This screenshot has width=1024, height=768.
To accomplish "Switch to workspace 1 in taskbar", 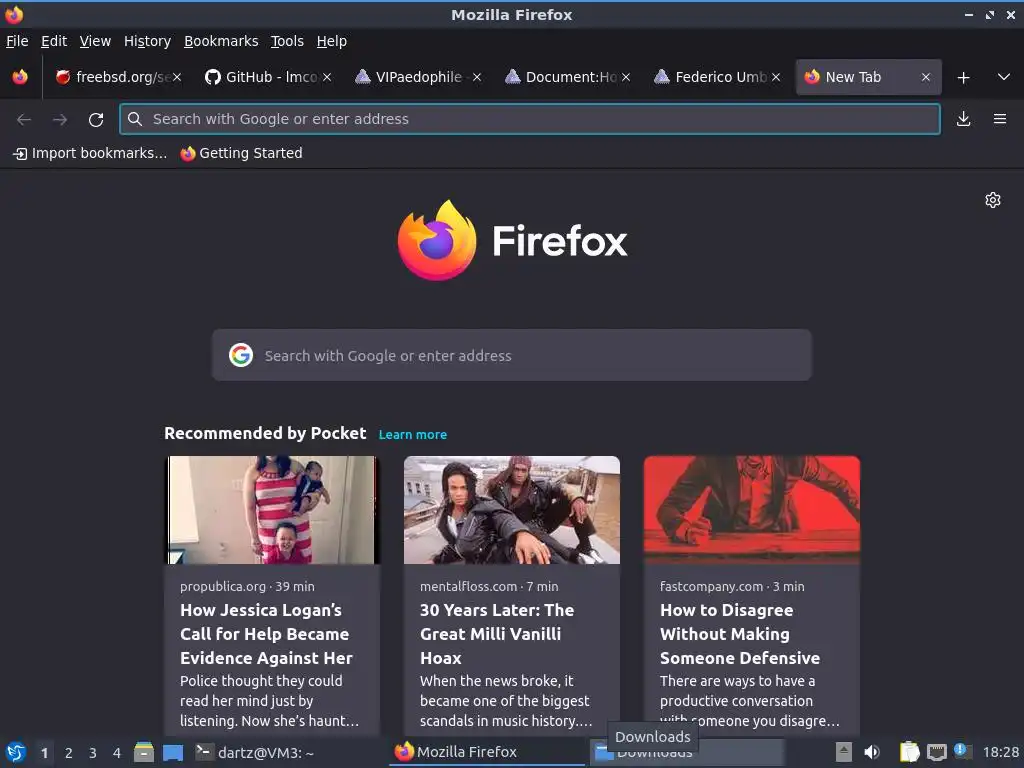I will pos(44,753).
